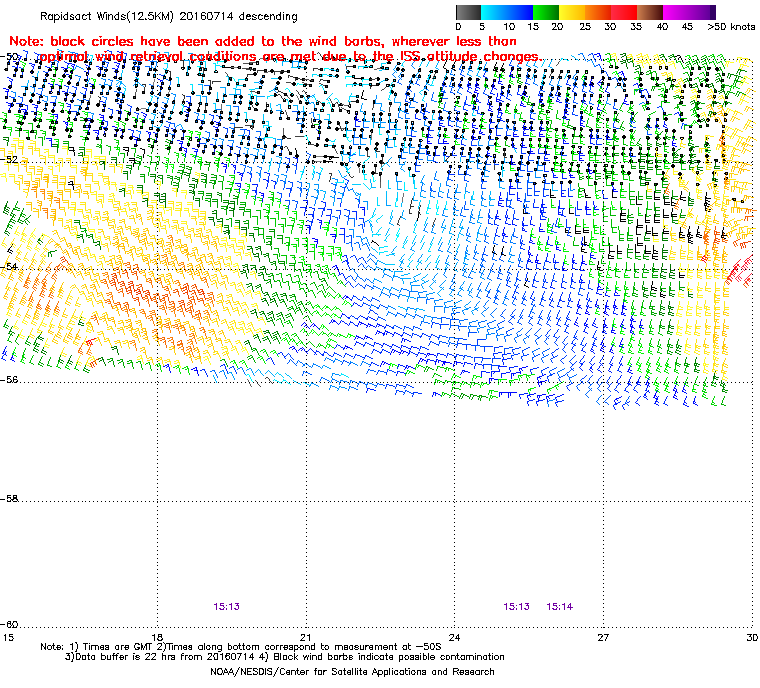Click the '40' legend scale label

(662, 27)
